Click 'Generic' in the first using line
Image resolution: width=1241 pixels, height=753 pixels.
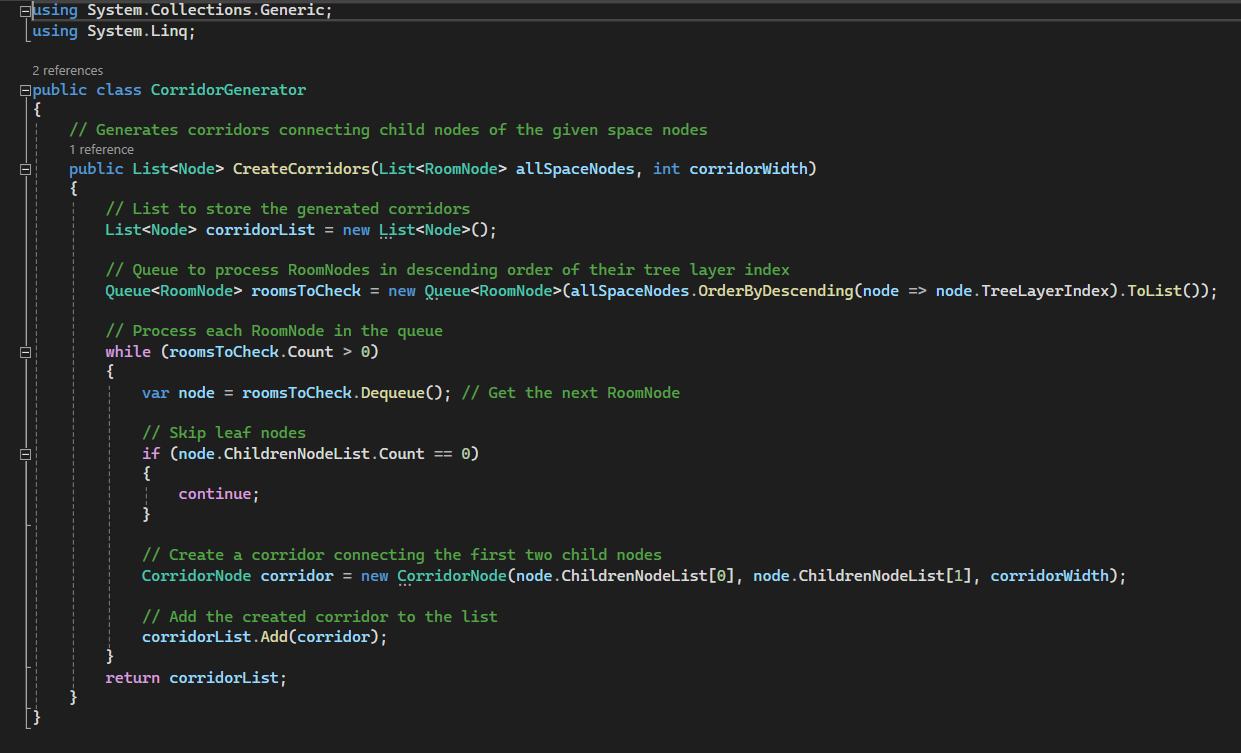coord(292,10)
